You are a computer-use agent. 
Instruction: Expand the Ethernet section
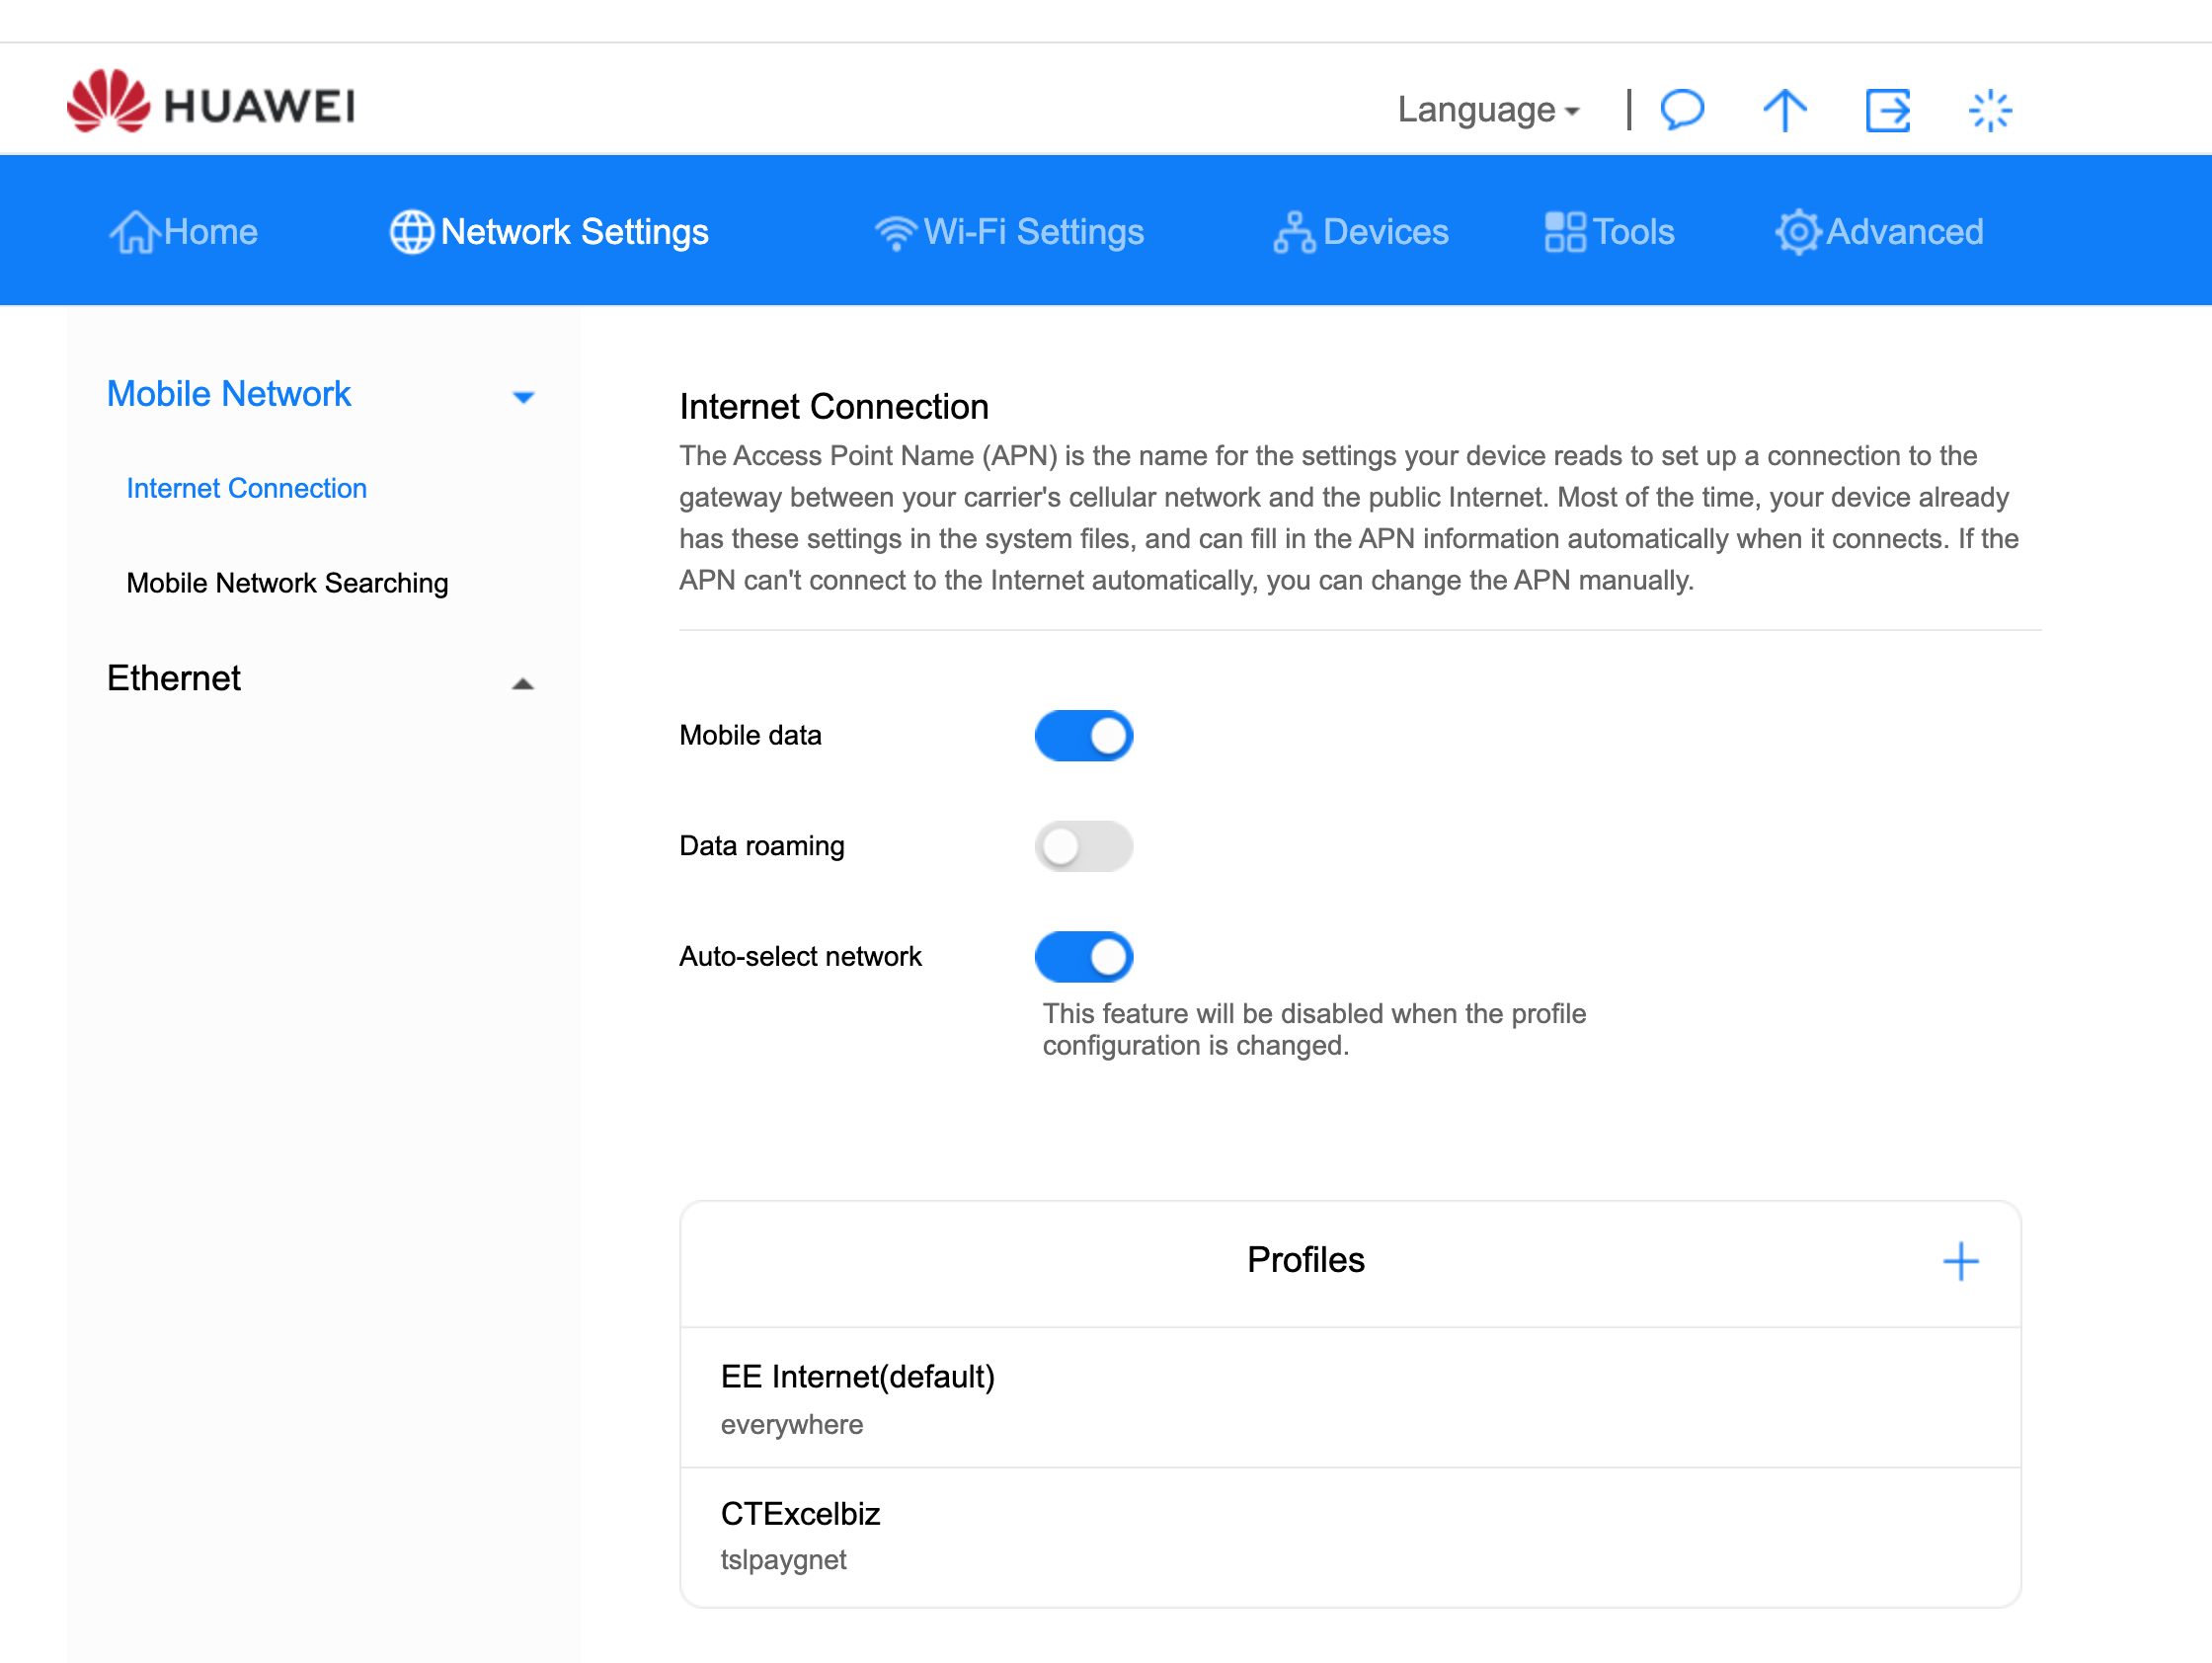coord(523,681)
